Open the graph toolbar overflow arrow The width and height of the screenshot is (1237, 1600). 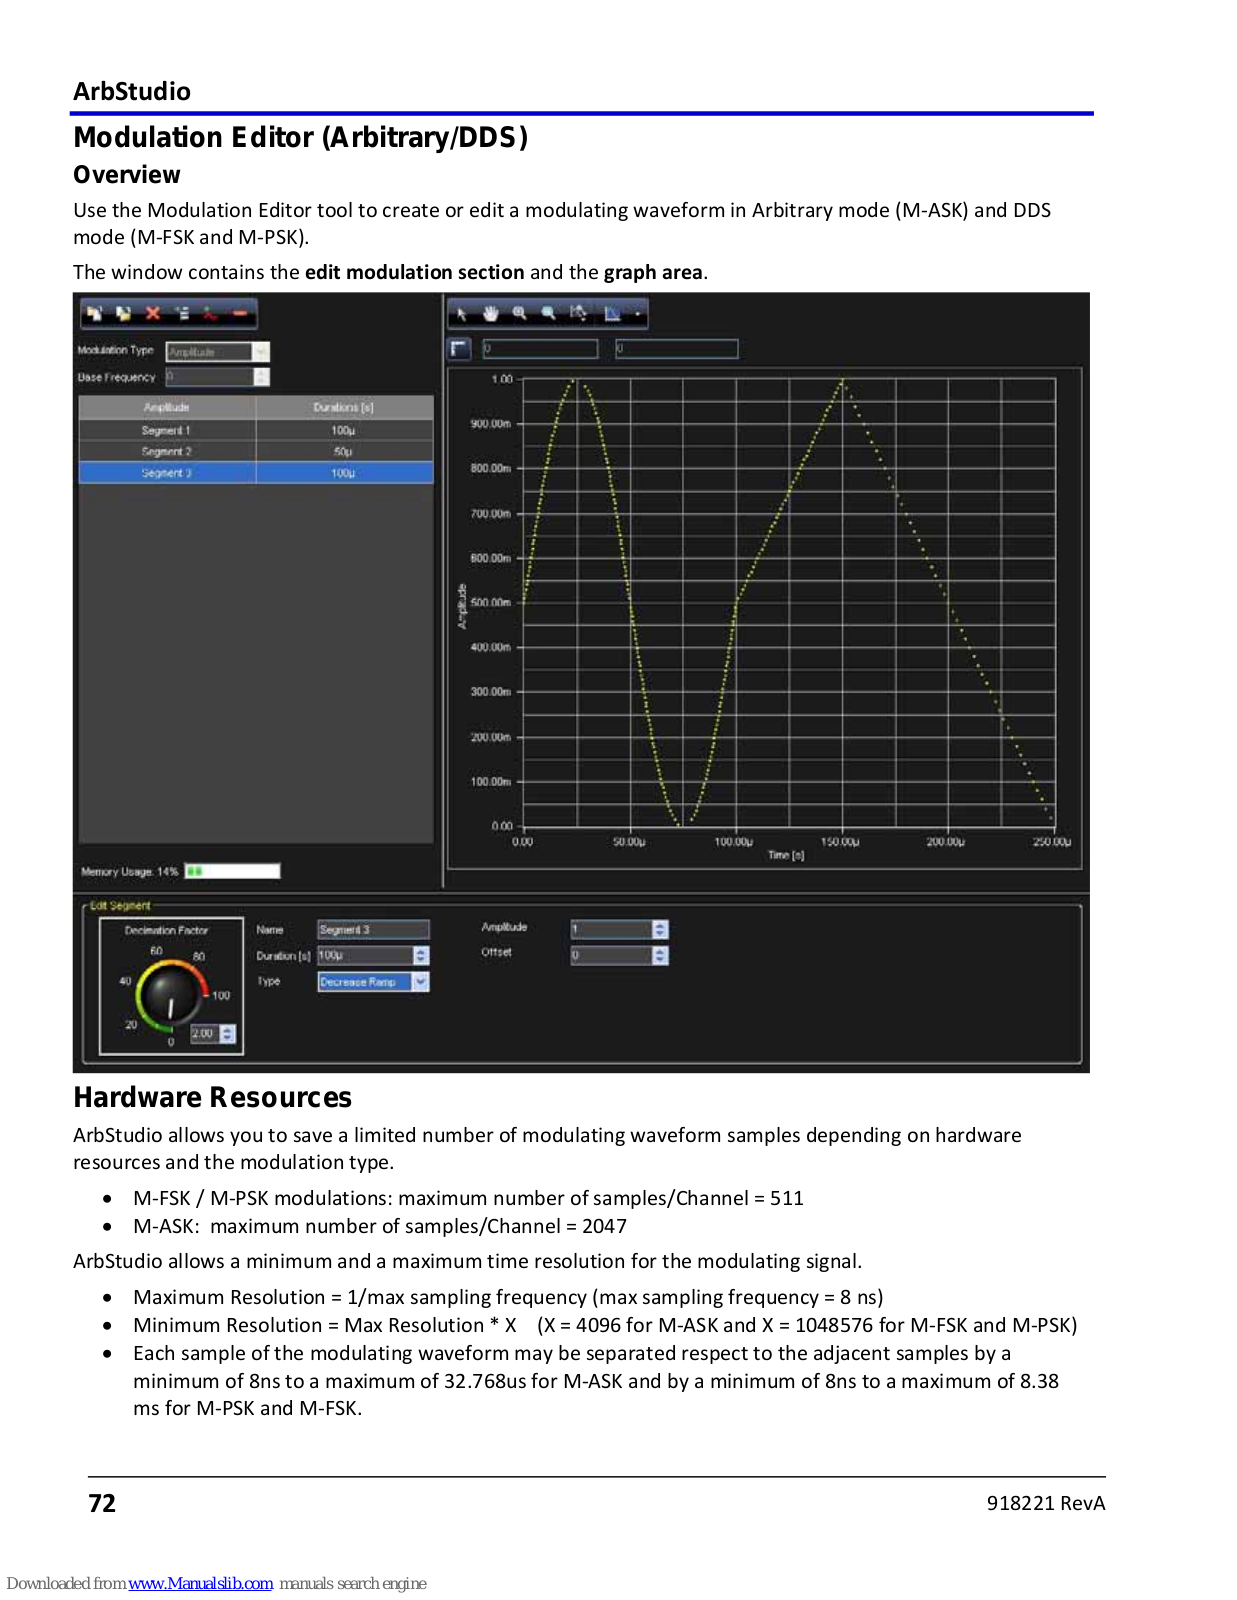coord(638,314)
